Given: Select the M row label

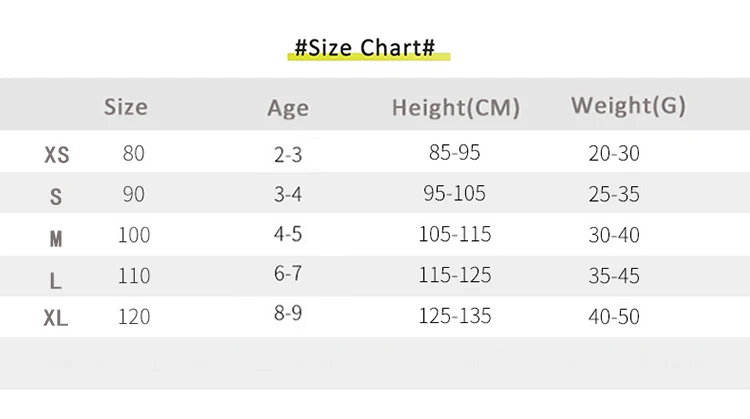Looking at the screenshot, I should pos(56,238).
